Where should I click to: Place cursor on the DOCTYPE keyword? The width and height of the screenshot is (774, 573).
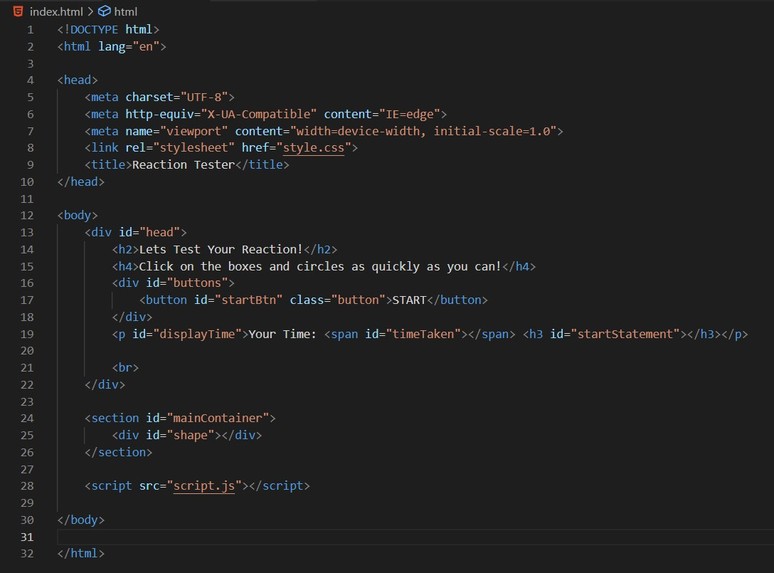[94, 30]
